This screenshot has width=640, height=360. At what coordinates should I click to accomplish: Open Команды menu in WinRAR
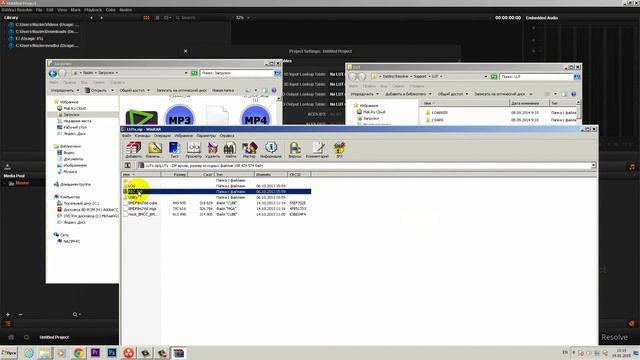click(x=142, y=136)
